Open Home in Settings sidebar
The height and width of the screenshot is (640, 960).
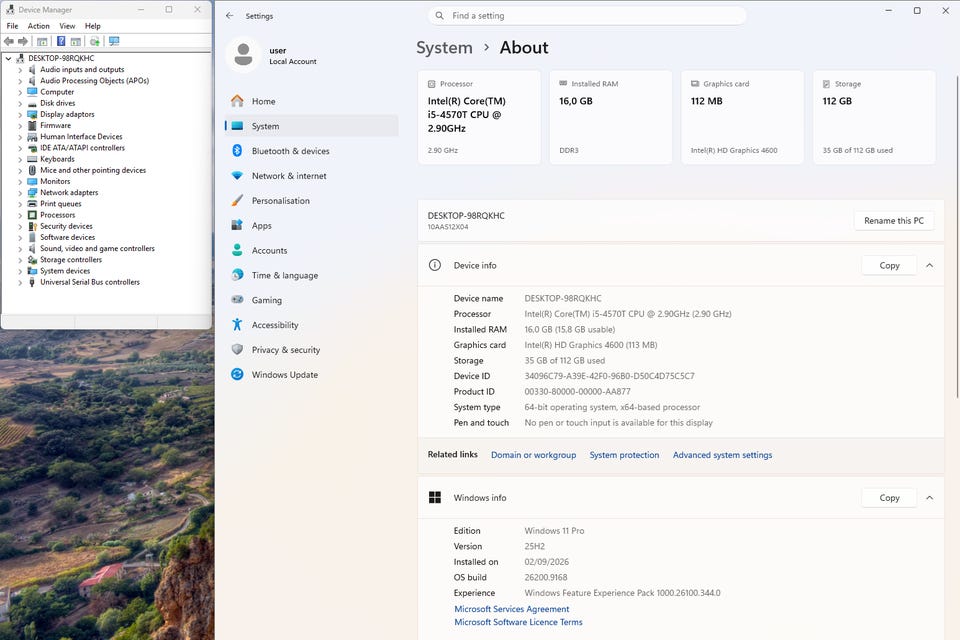(312, 101)
